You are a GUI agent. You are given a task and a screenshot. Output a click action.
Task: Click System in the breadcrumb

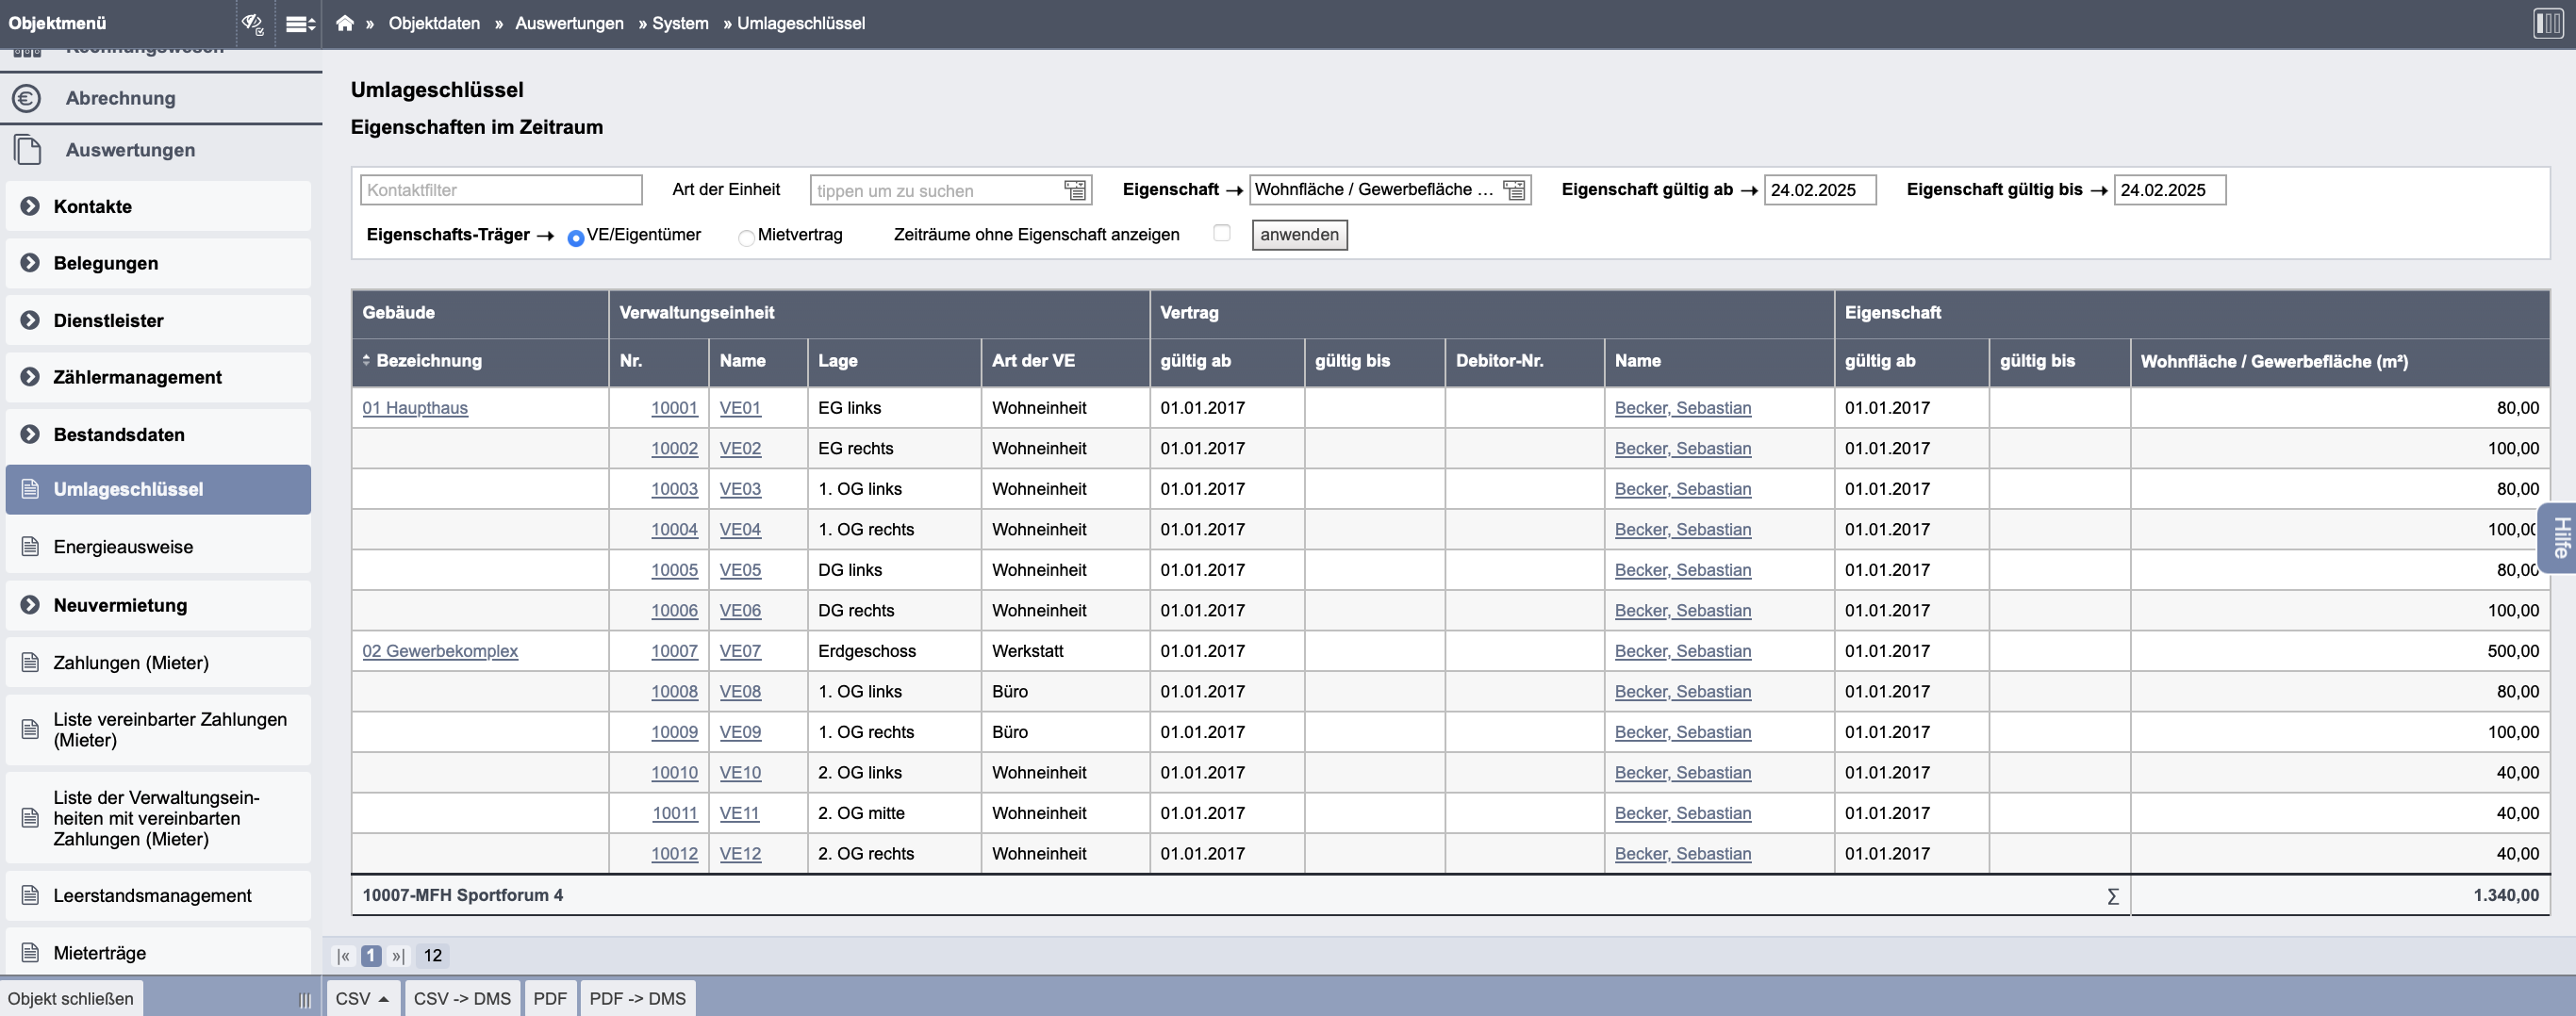click(680, 23)
